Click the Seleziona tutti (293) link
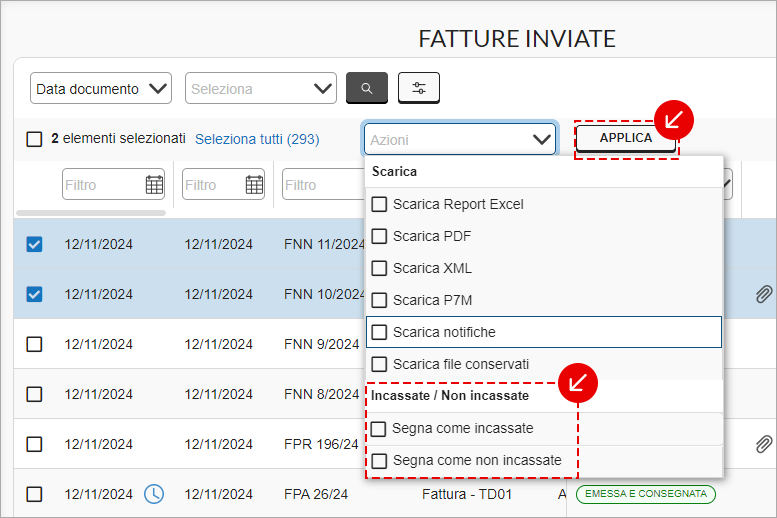This screenshot has height=518, width=777. point(257,139)
